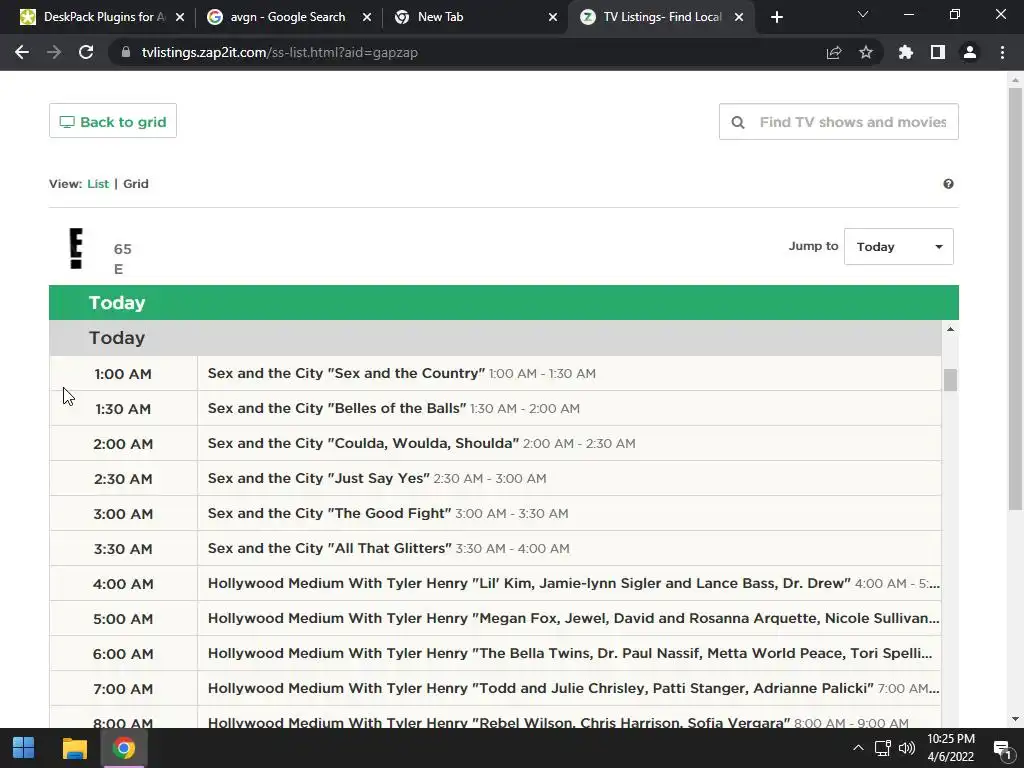This screenshot has width=1024, height=768.
Task: Close the DeskPack Plugins tab
Action: coord(180,17)
